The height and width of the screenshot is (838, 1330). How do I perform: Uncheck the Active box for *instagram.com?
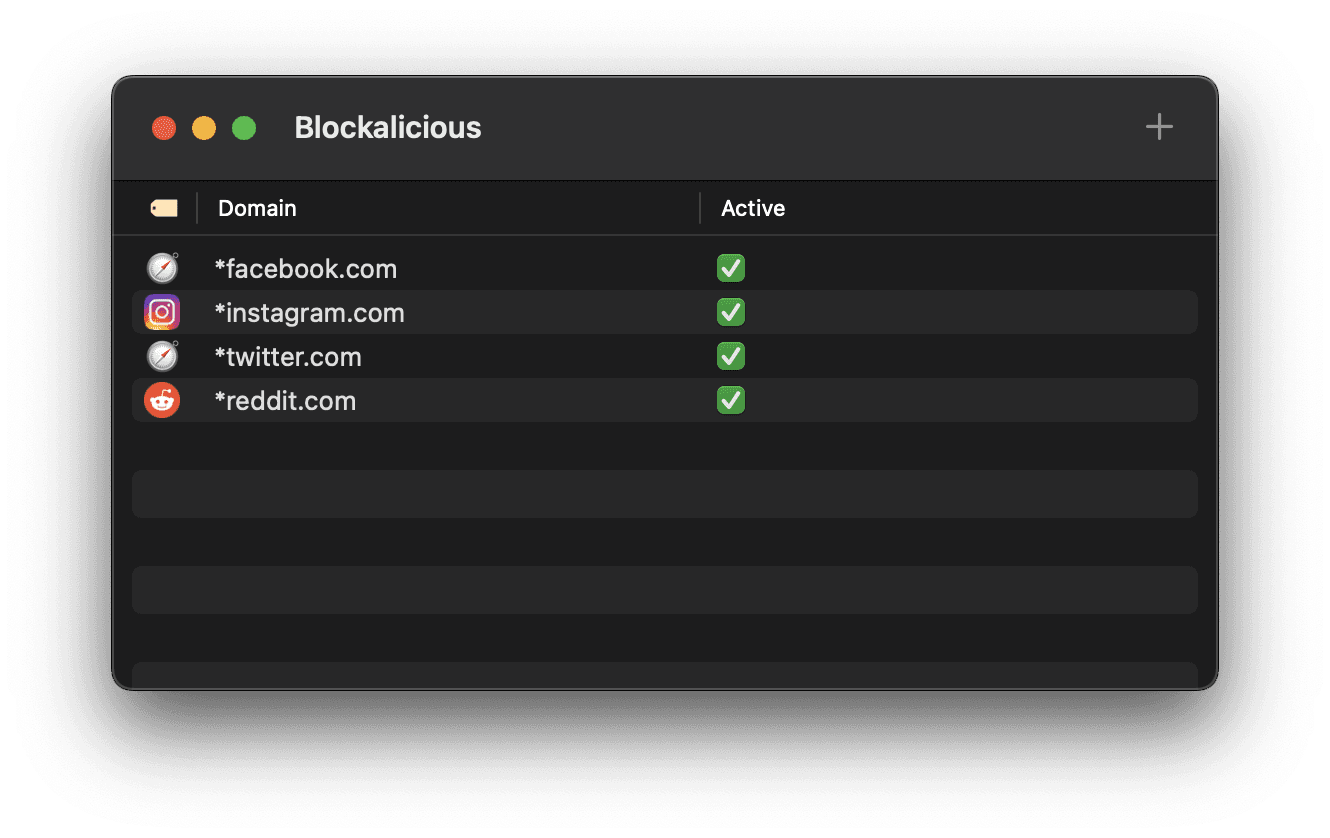pos(730,312)
